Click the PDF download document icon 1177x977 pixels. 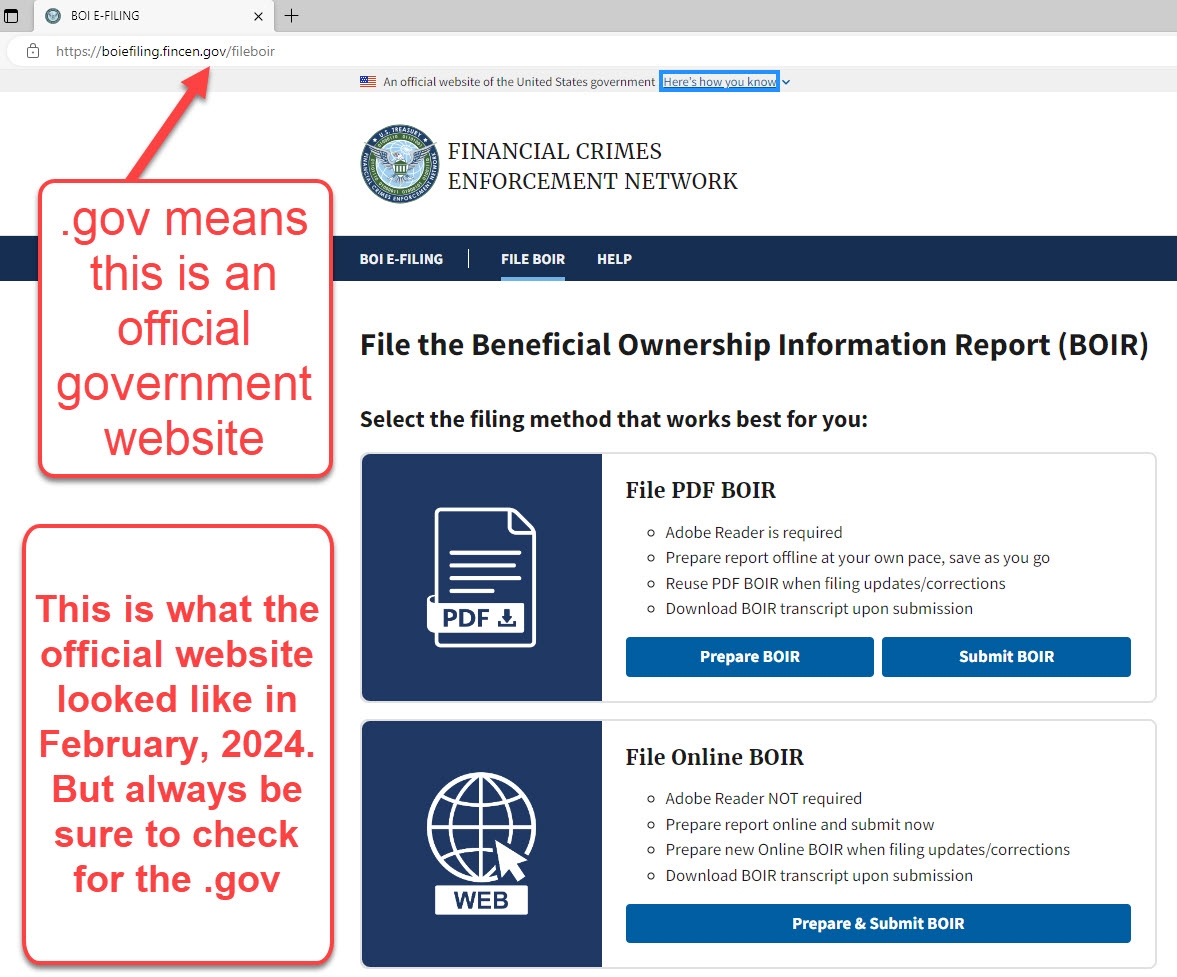click(481, 577)
